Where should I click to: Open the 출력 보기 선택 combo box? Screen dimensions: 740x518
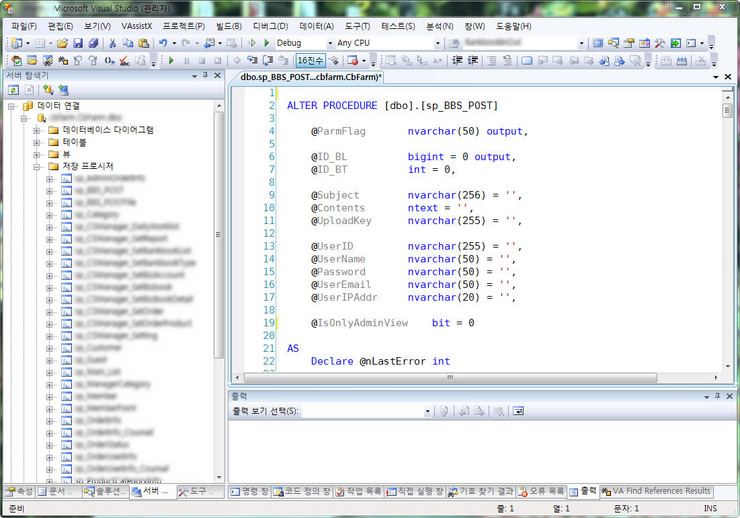366,411
